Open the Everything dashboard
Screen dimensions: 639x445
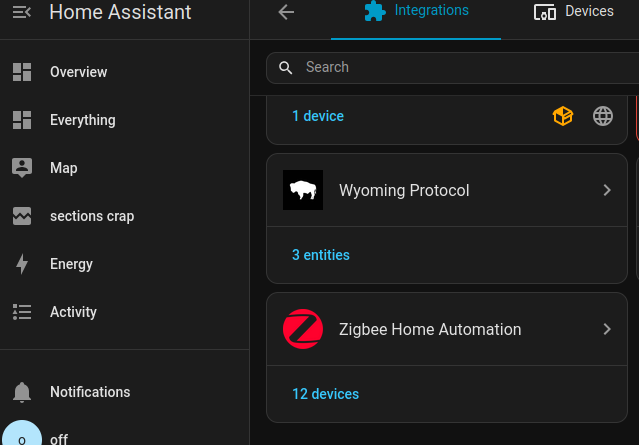coord(82,120)
